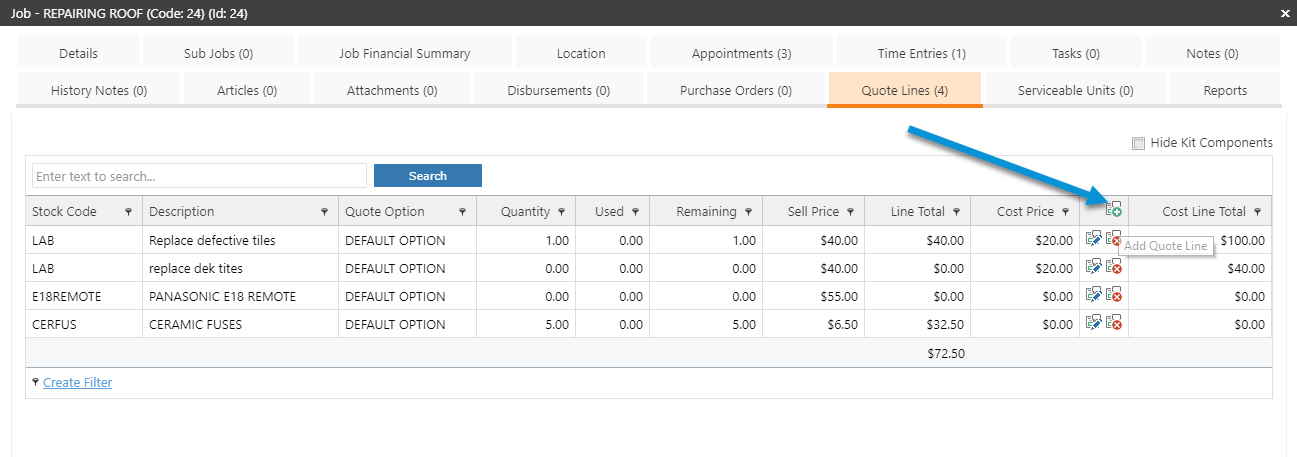The image size is (1297, 457).
Task: Edit the 'Replace defective tiles' quote line
Action: click(x=1094, y=239)
